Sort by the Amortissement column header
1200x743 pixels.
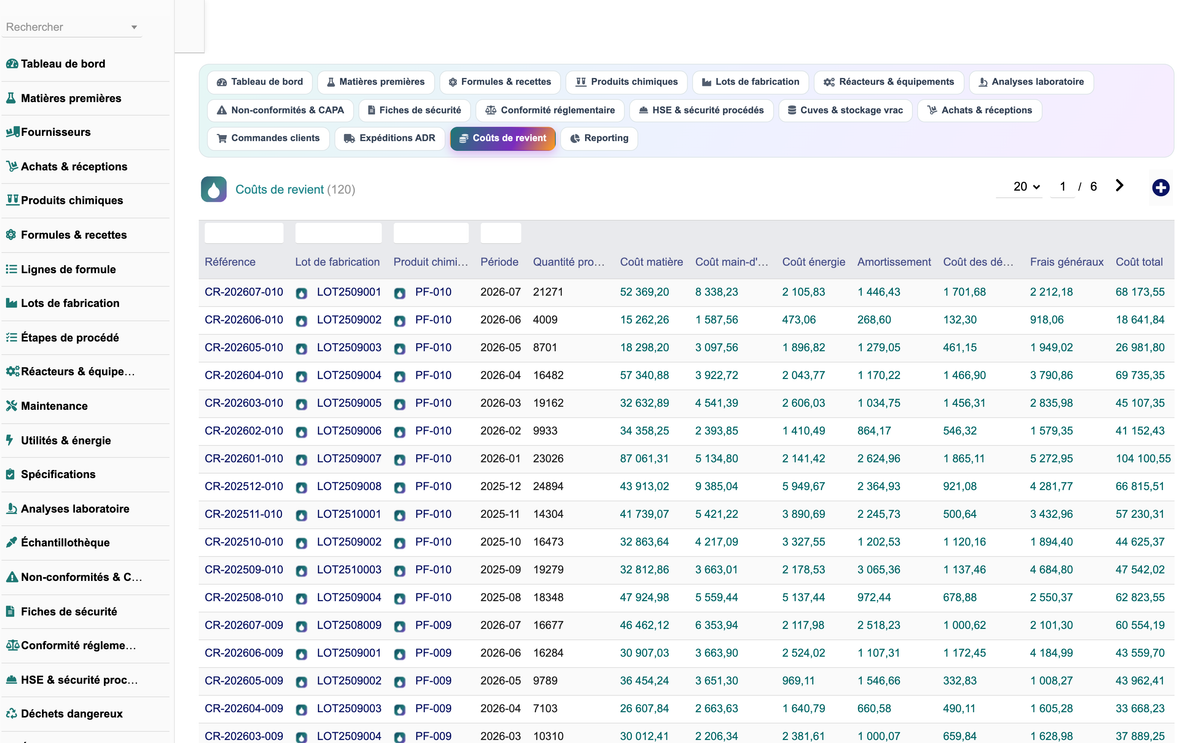pyautogui.click(x=894, y=262)
